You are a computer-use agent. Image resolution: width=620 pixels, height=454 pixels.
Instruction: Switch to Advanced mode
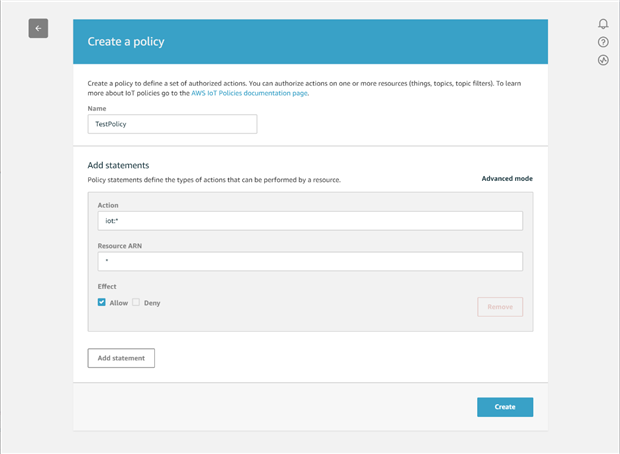pyautogui.click(x=507, y=179)
